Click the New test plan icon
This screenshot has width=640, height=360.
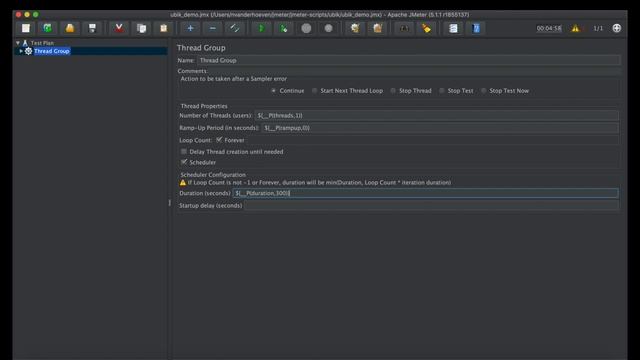pyautogui.click(x=26, y=28)
